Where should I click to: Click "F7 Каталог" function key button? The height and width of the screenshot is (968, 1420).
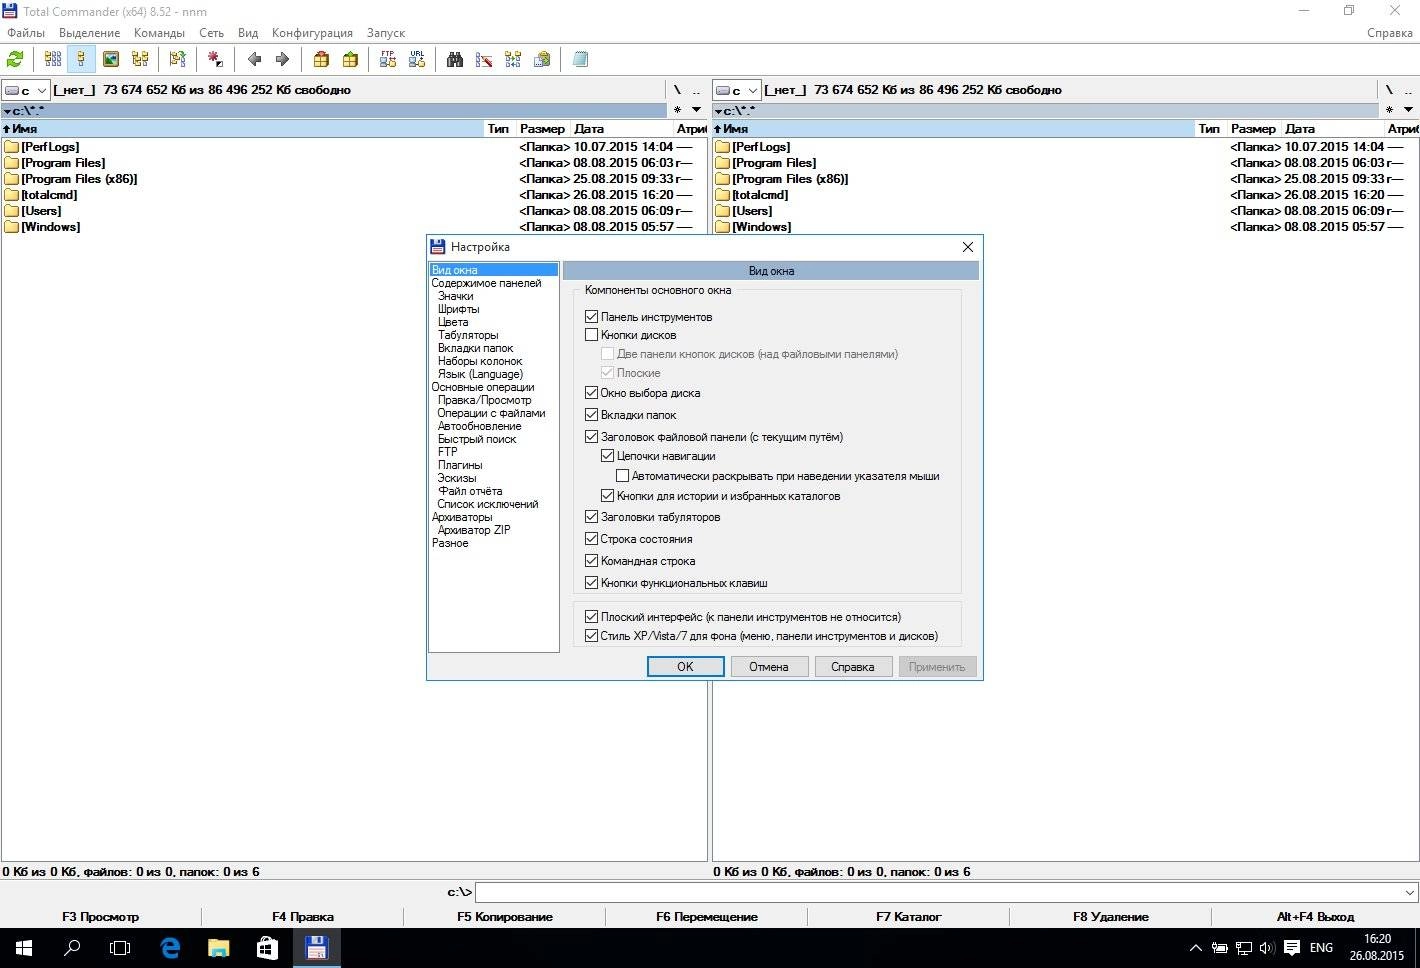(909, 916)
